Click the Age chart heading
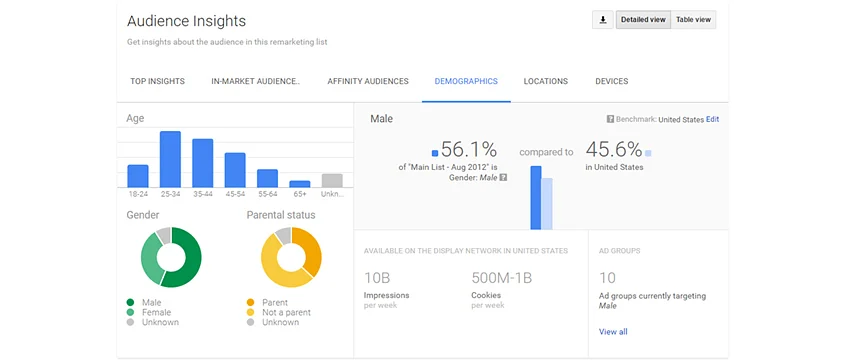The width and height of the screenshot is (848, 360). tap(135, 118)
